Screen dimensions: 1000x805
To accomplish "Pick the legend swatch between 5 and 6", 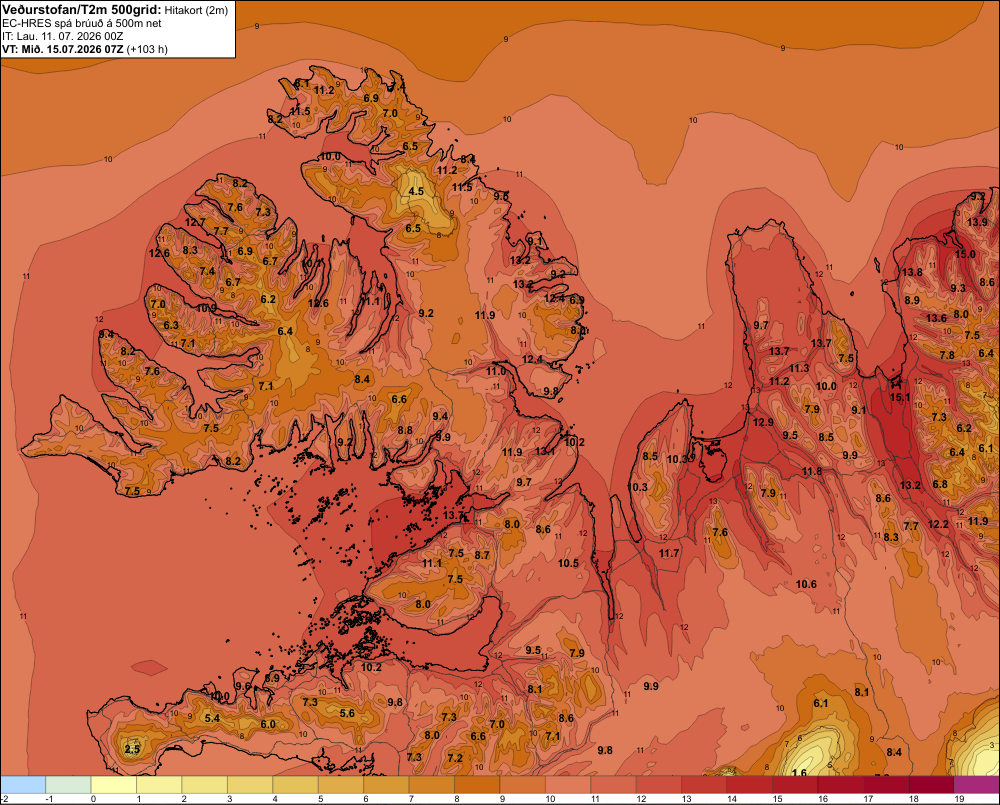I will (x=341, y=784).
